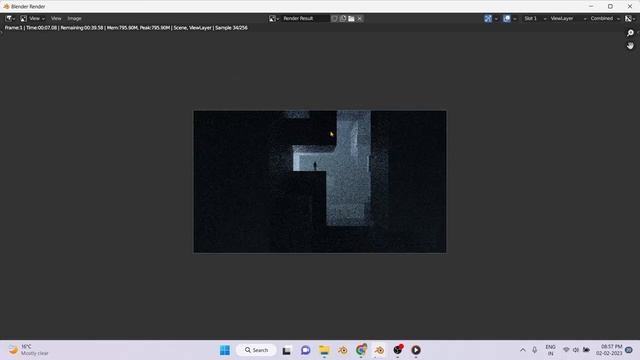This screenshot has height=360, width=640.
Task: Switch to active Blender Render taskbar icon
Action: [380, 350]
